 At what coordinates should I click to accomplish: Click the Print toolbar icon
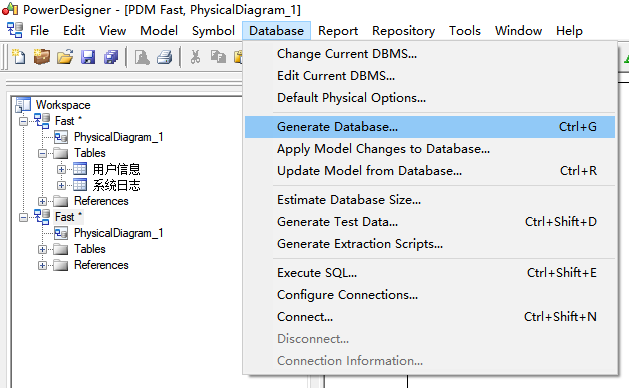164,57
